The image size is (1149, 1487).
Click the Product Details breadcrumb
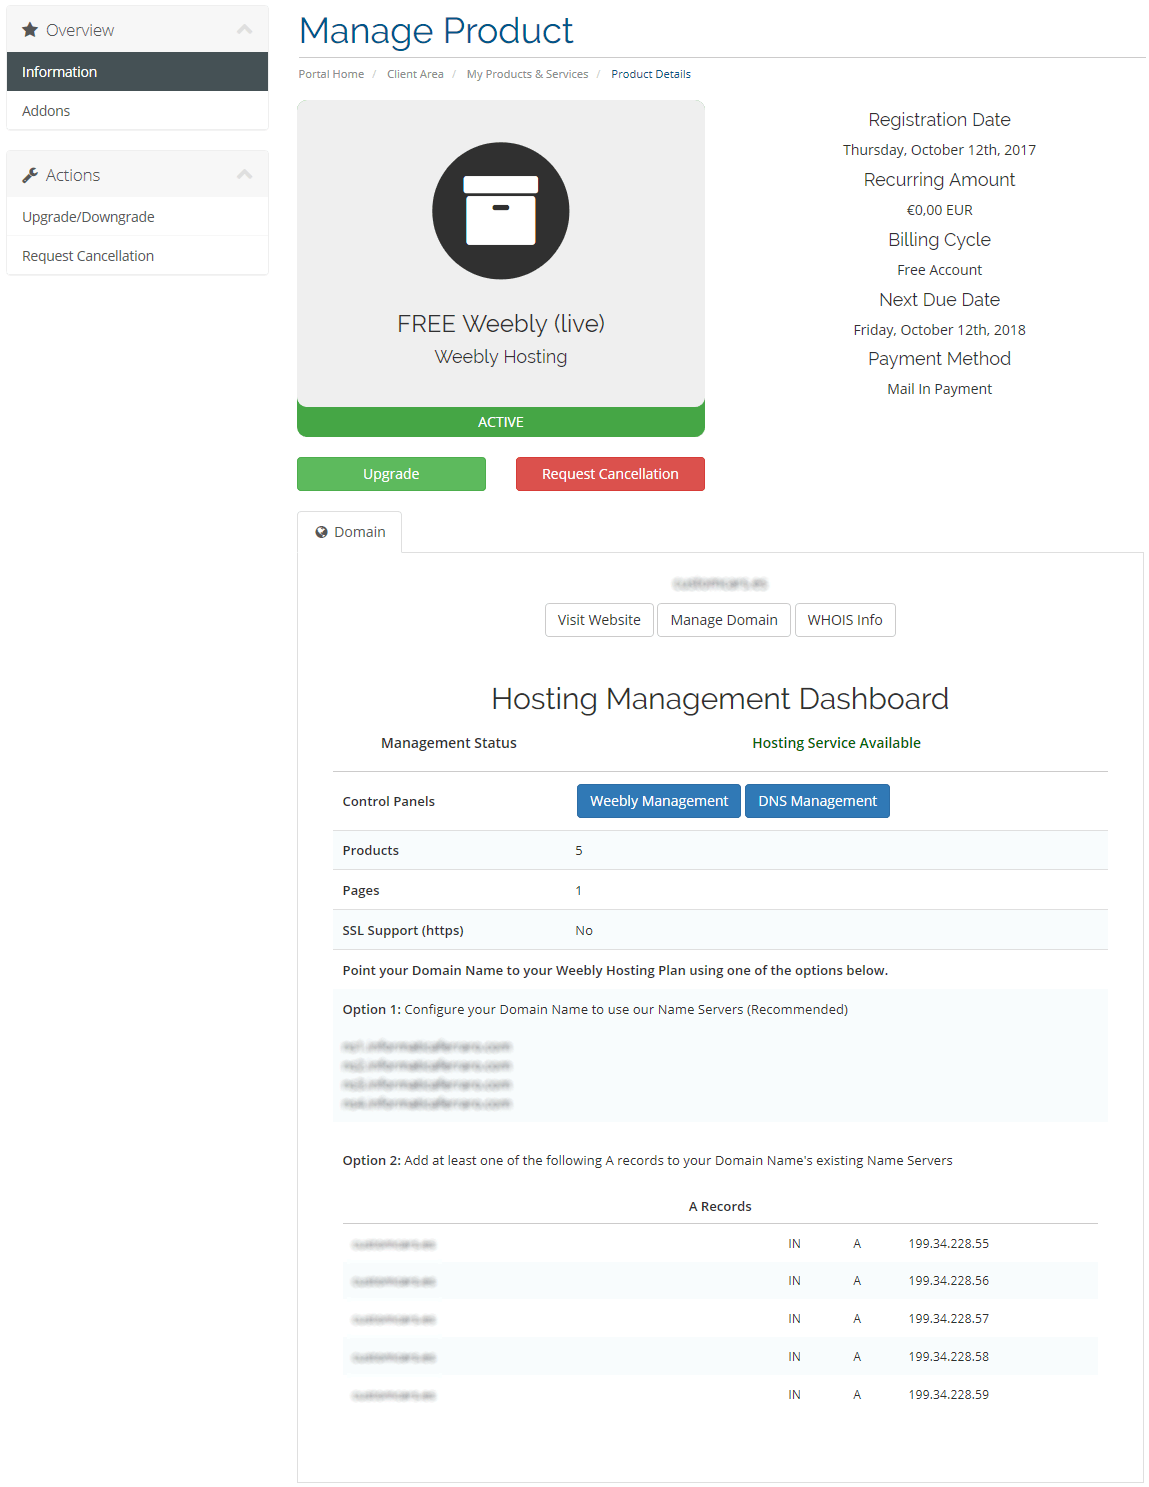(651, 74)
